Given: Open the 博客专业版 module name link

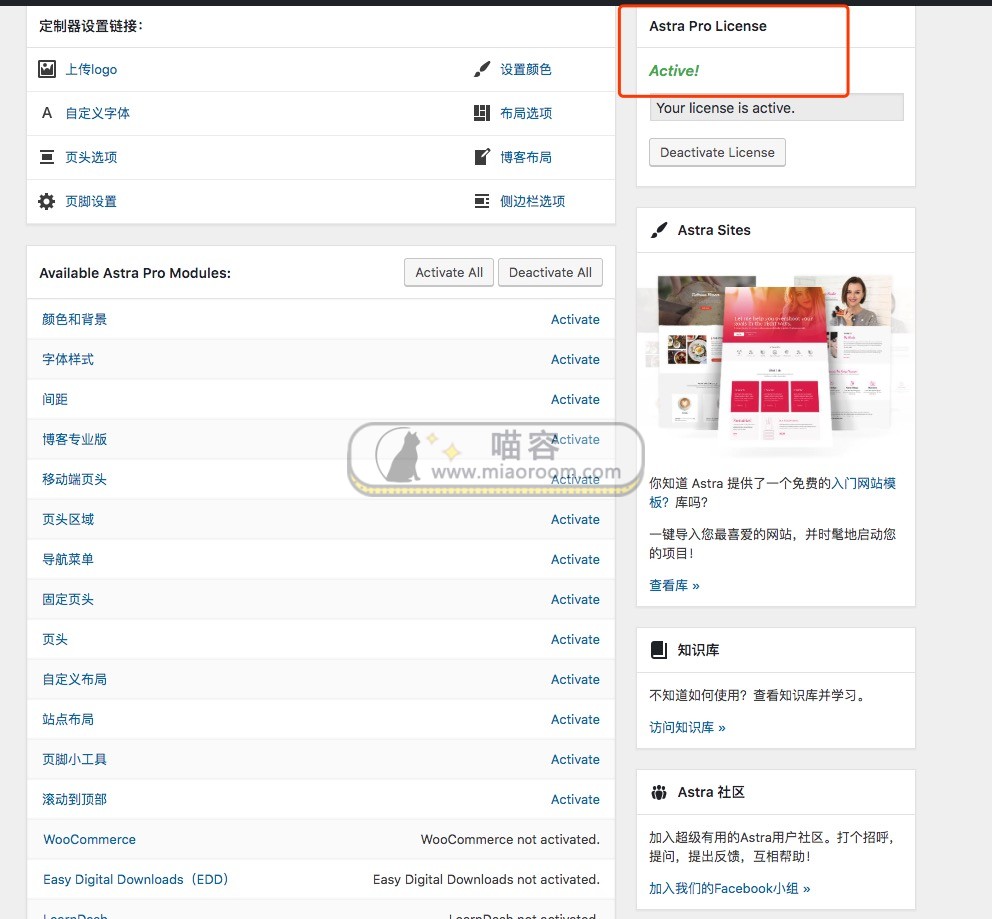Looking at the screenshot, I should (75, 439).
